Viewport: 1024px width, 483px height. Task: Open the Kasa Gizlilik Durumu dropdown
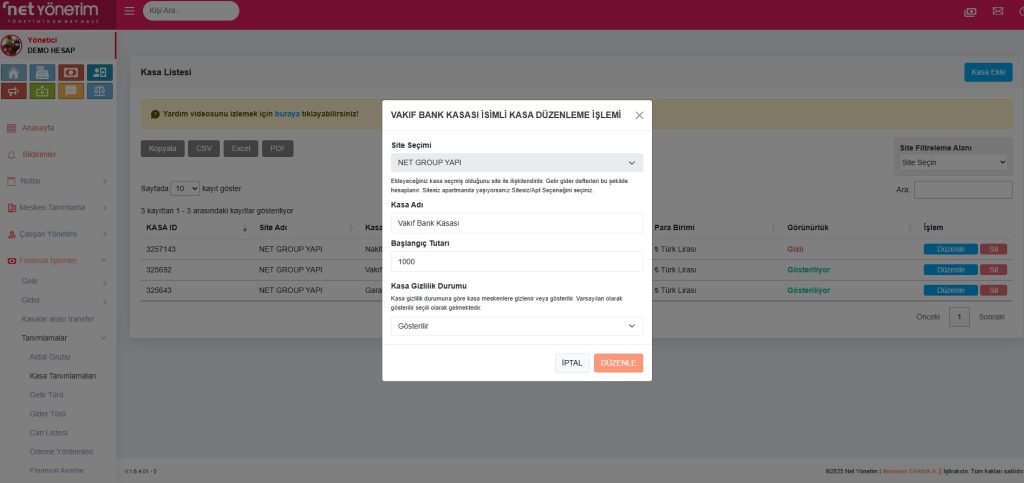[x=516, y=326]
